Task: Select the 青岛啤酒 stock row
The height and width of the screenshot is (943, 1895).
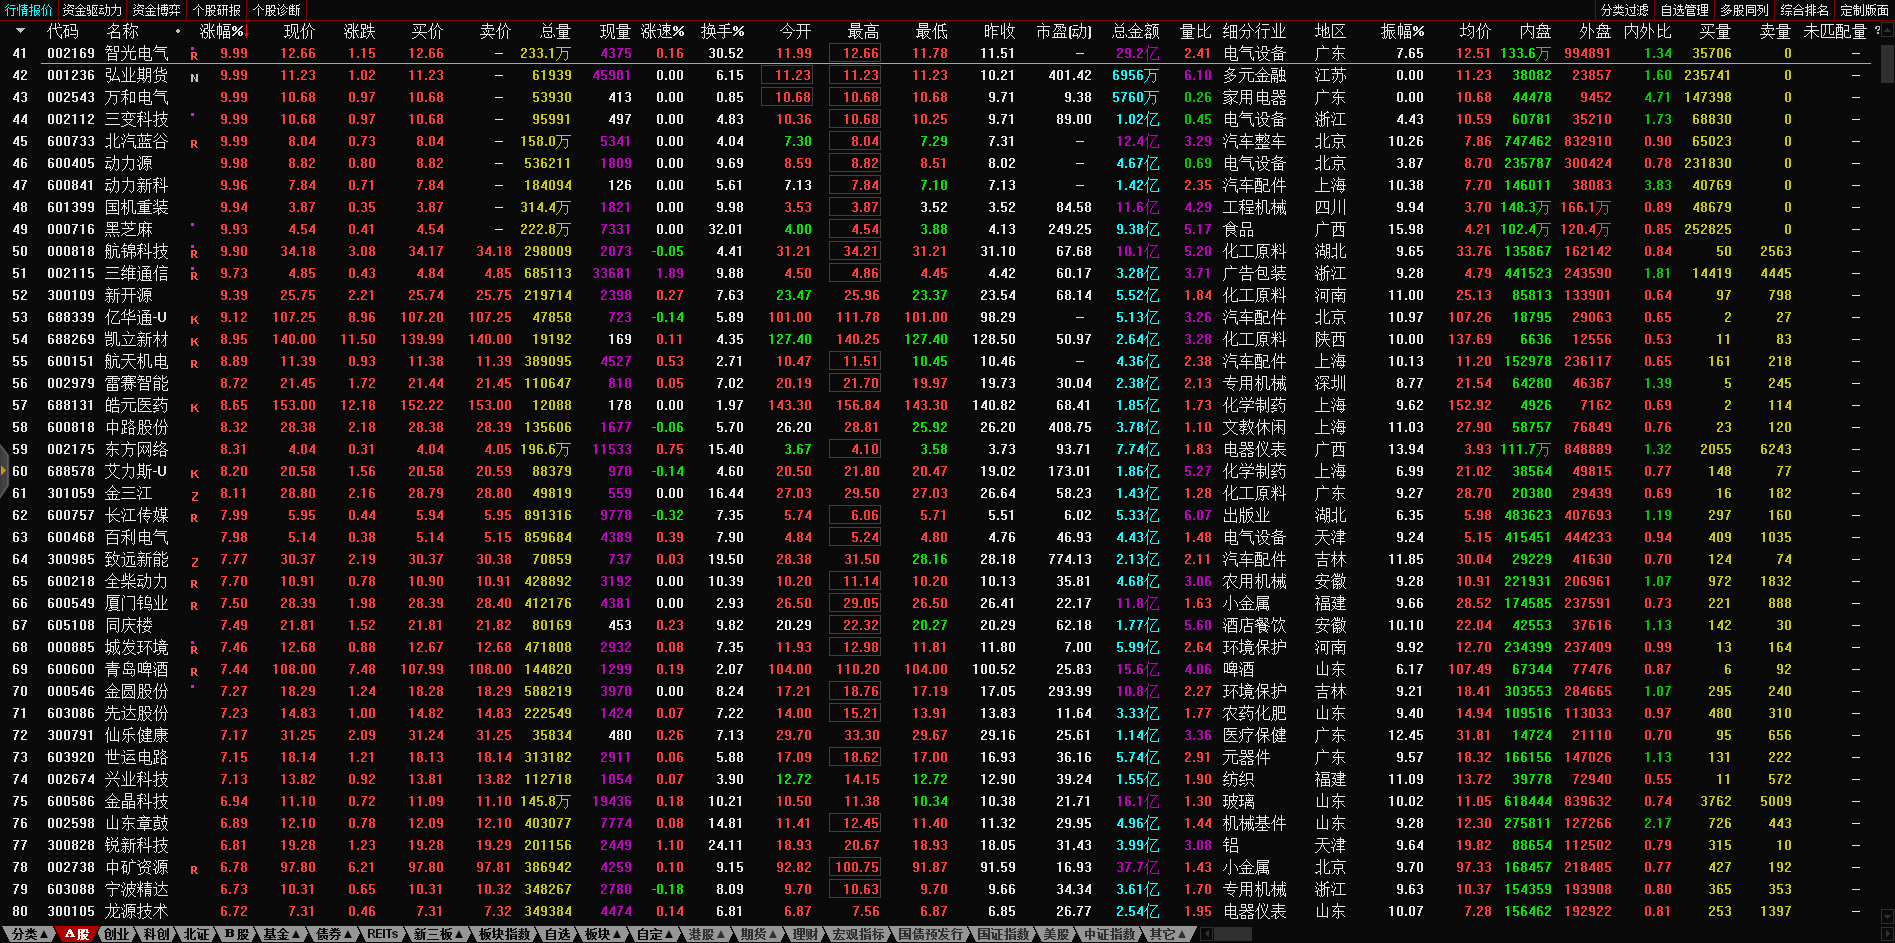Action: coord(137,669)
